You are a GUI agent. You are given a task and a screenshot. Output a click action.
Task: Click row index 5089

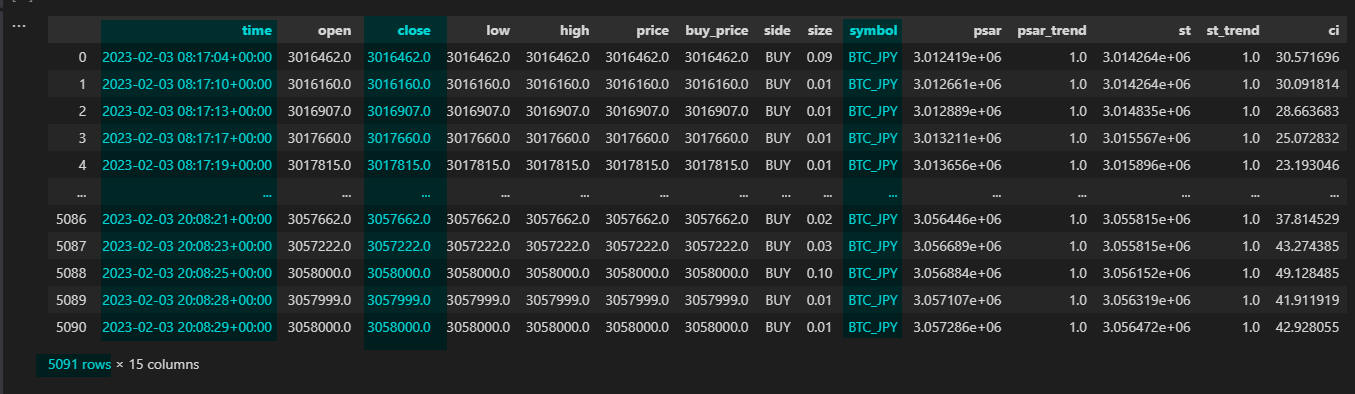coord(72,299)
